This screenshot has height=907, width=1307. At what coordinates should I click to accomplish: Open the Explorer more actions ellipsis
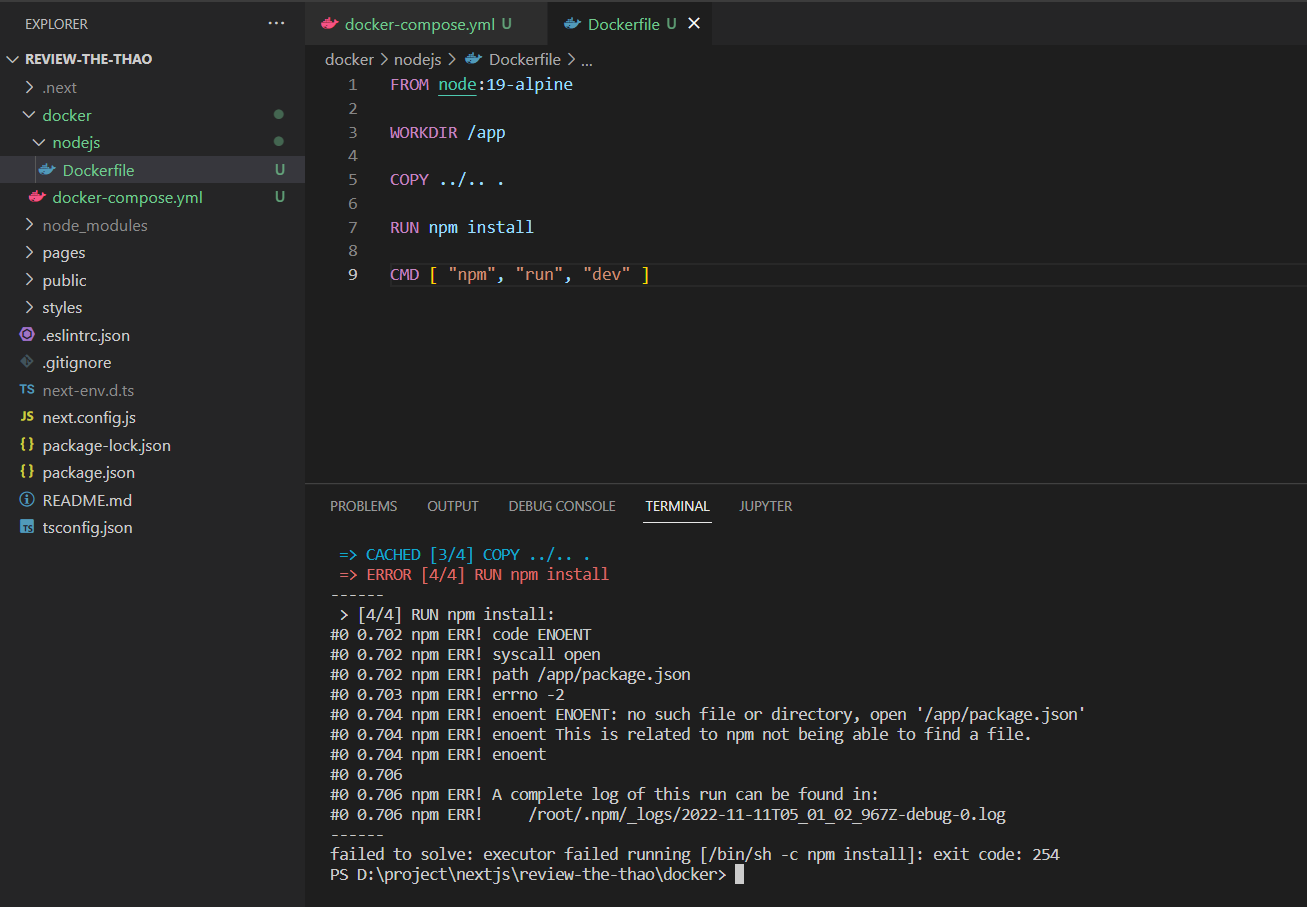pyautogui.click(x=277, y=24)
